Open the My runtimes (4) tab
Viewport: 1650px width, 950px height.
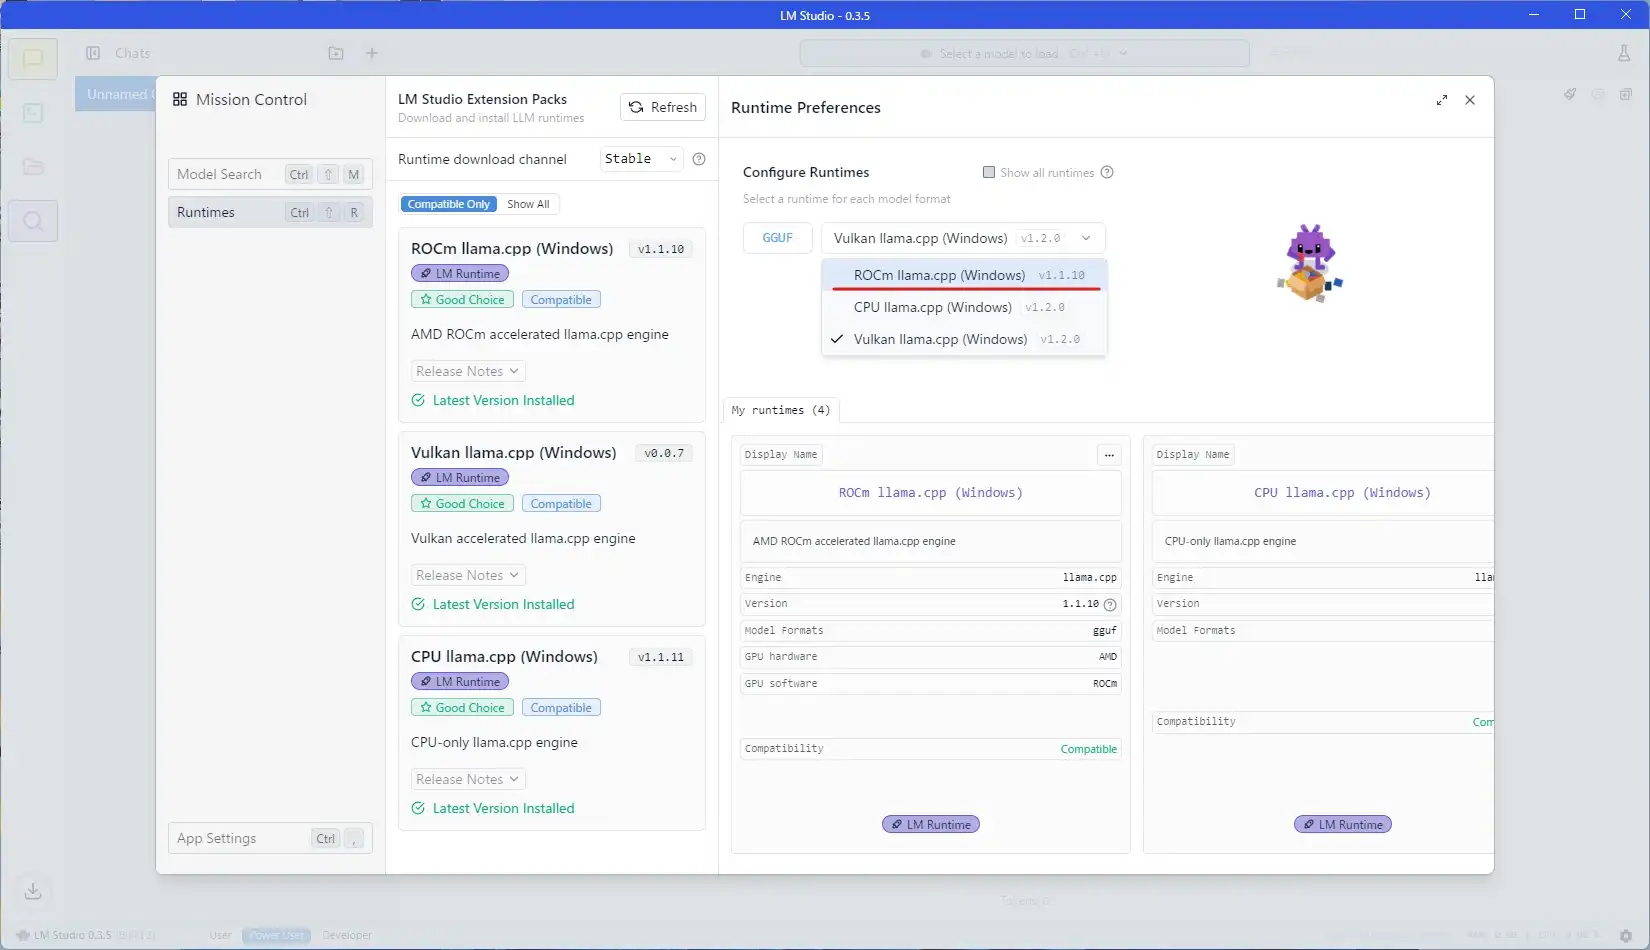(781, 410)
